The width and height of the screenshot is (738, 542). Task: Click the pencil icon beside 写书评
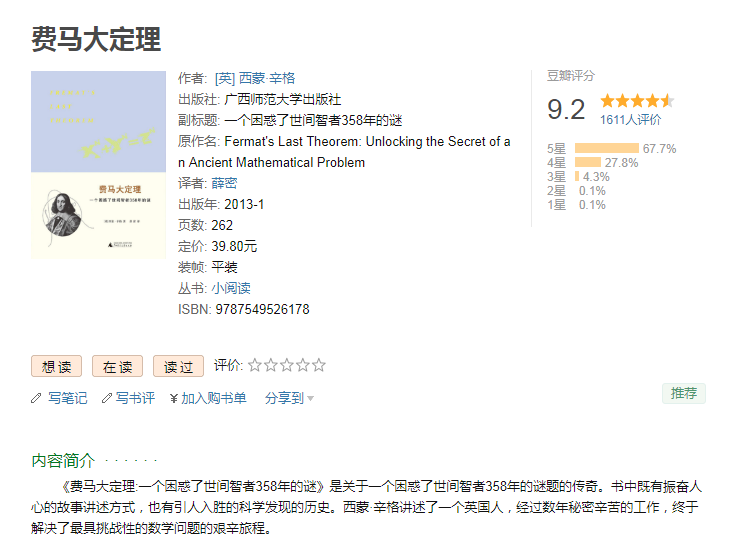coord(107,398)
